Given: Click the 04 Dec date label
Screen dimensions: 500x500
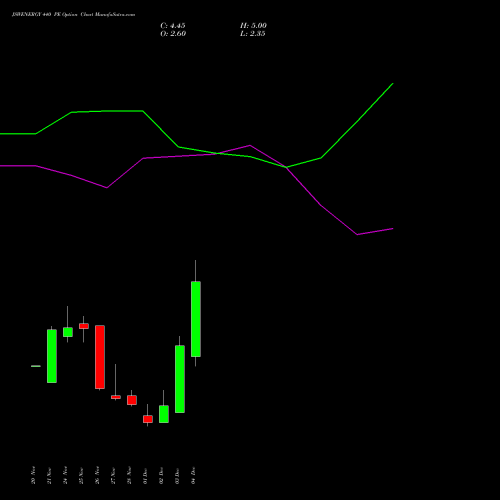Looking at the screenshot, I should coord(193,475).
